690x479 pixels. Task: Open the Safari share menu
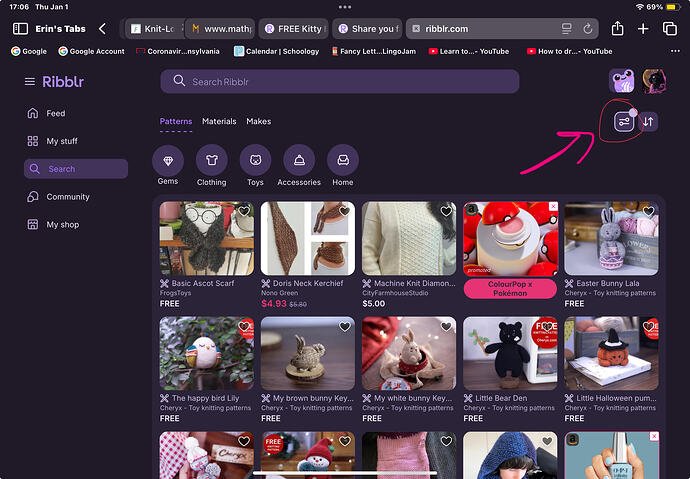[x=617, y=29]
